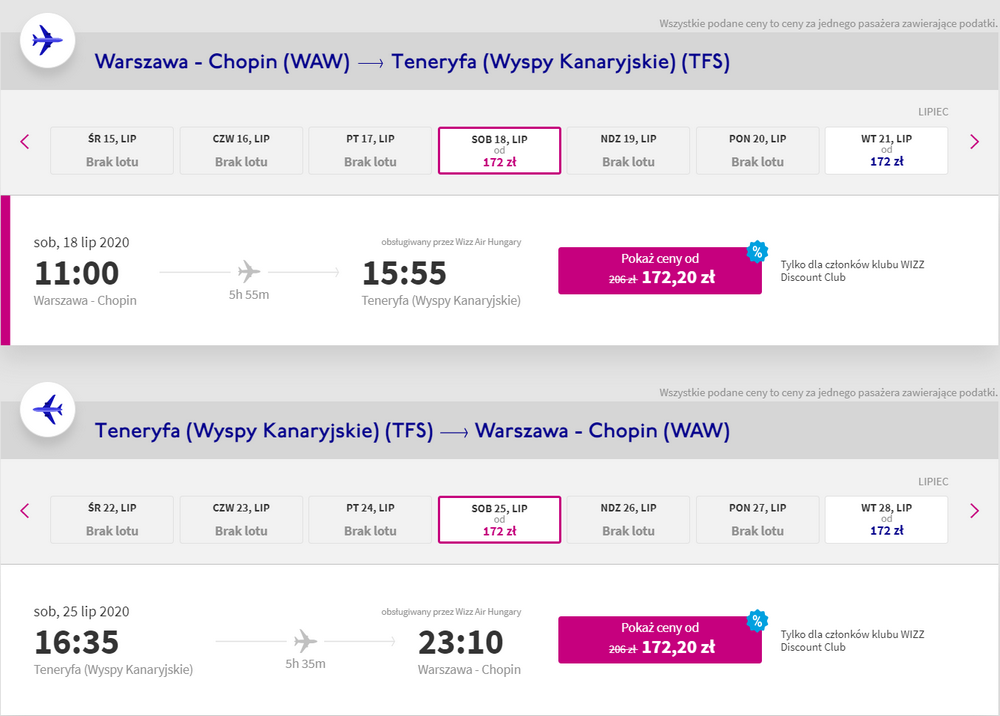The width and height of the screenshot is (1000, 716).
Task: Click the Pon 27, Lip return date tile
Action: tap(757, 519)
